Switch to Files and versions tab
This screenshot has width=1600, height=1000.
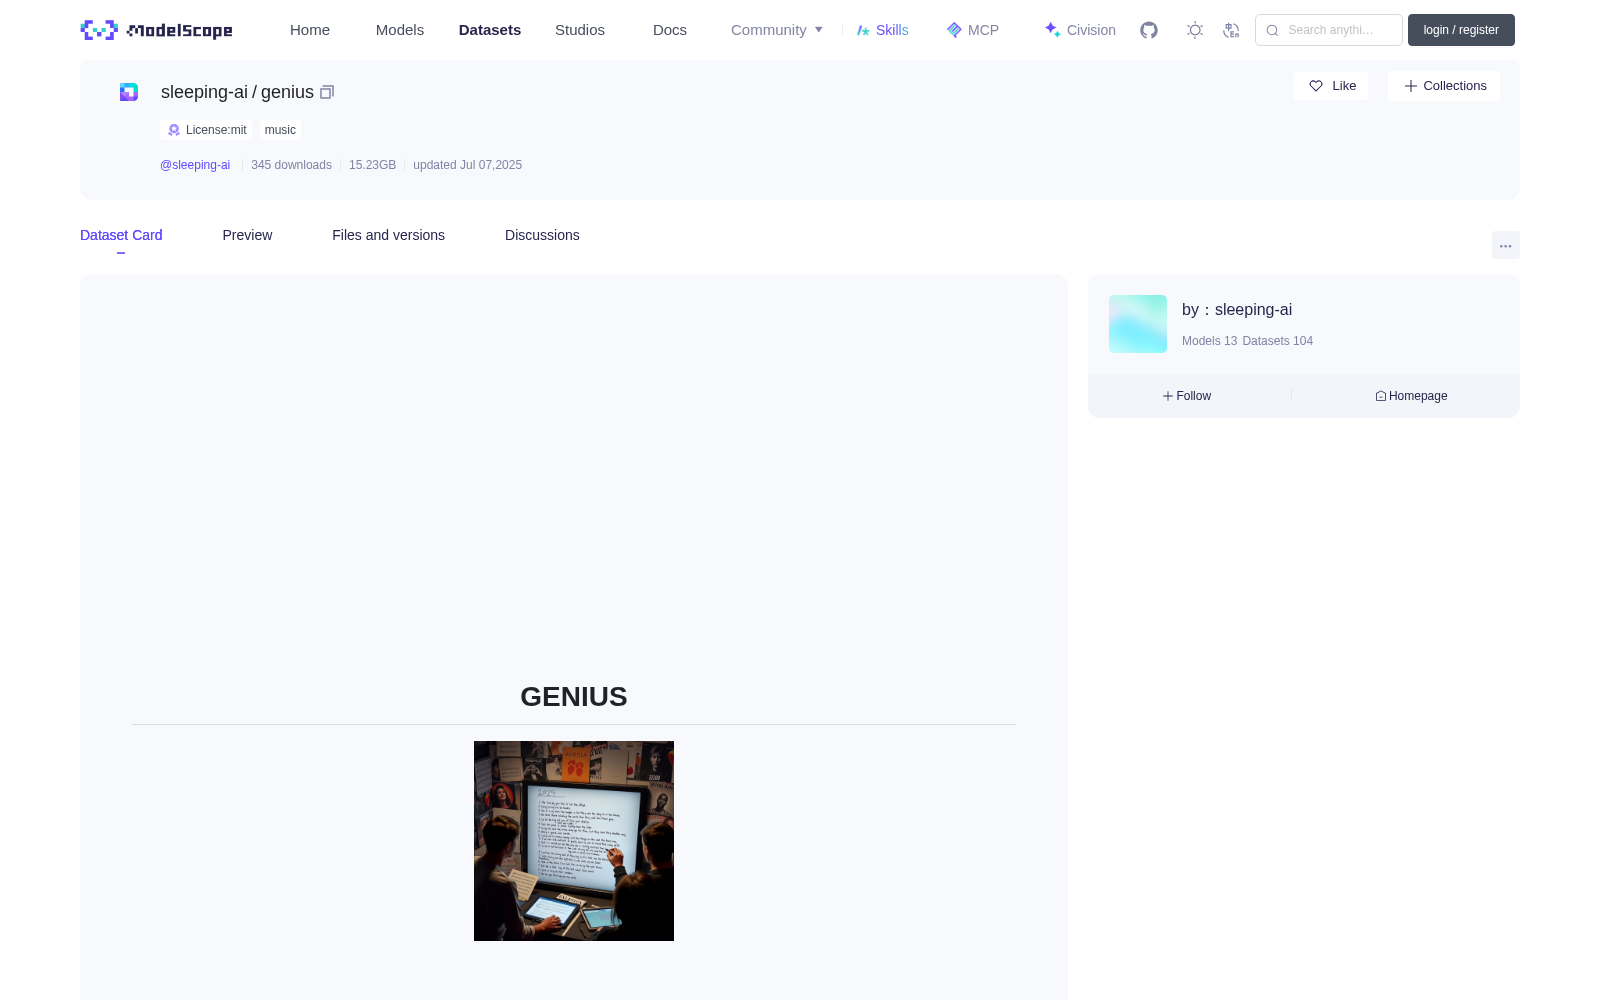tap(388, 235)
